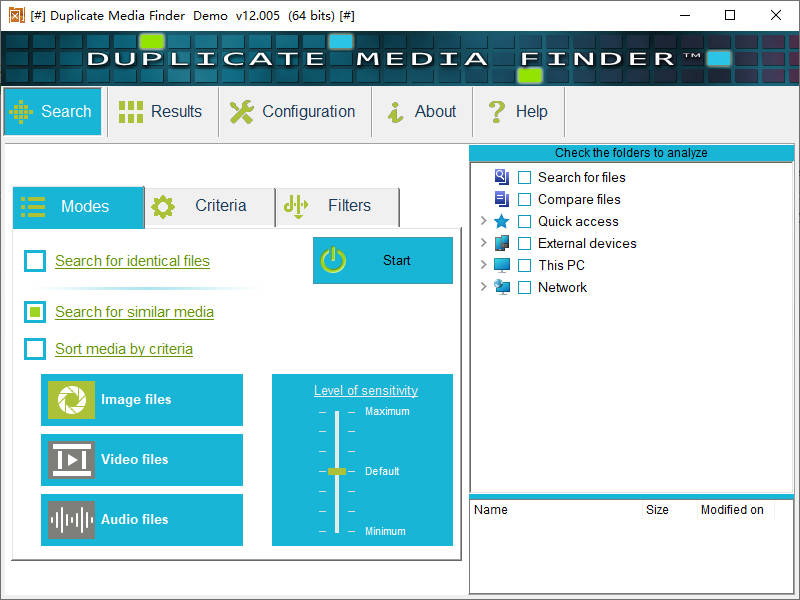The width and height of the screenshot is (800, 600).
Task: Click the Search for files magnifier icon
Action: pyautogui.click(x=502, y=177)
